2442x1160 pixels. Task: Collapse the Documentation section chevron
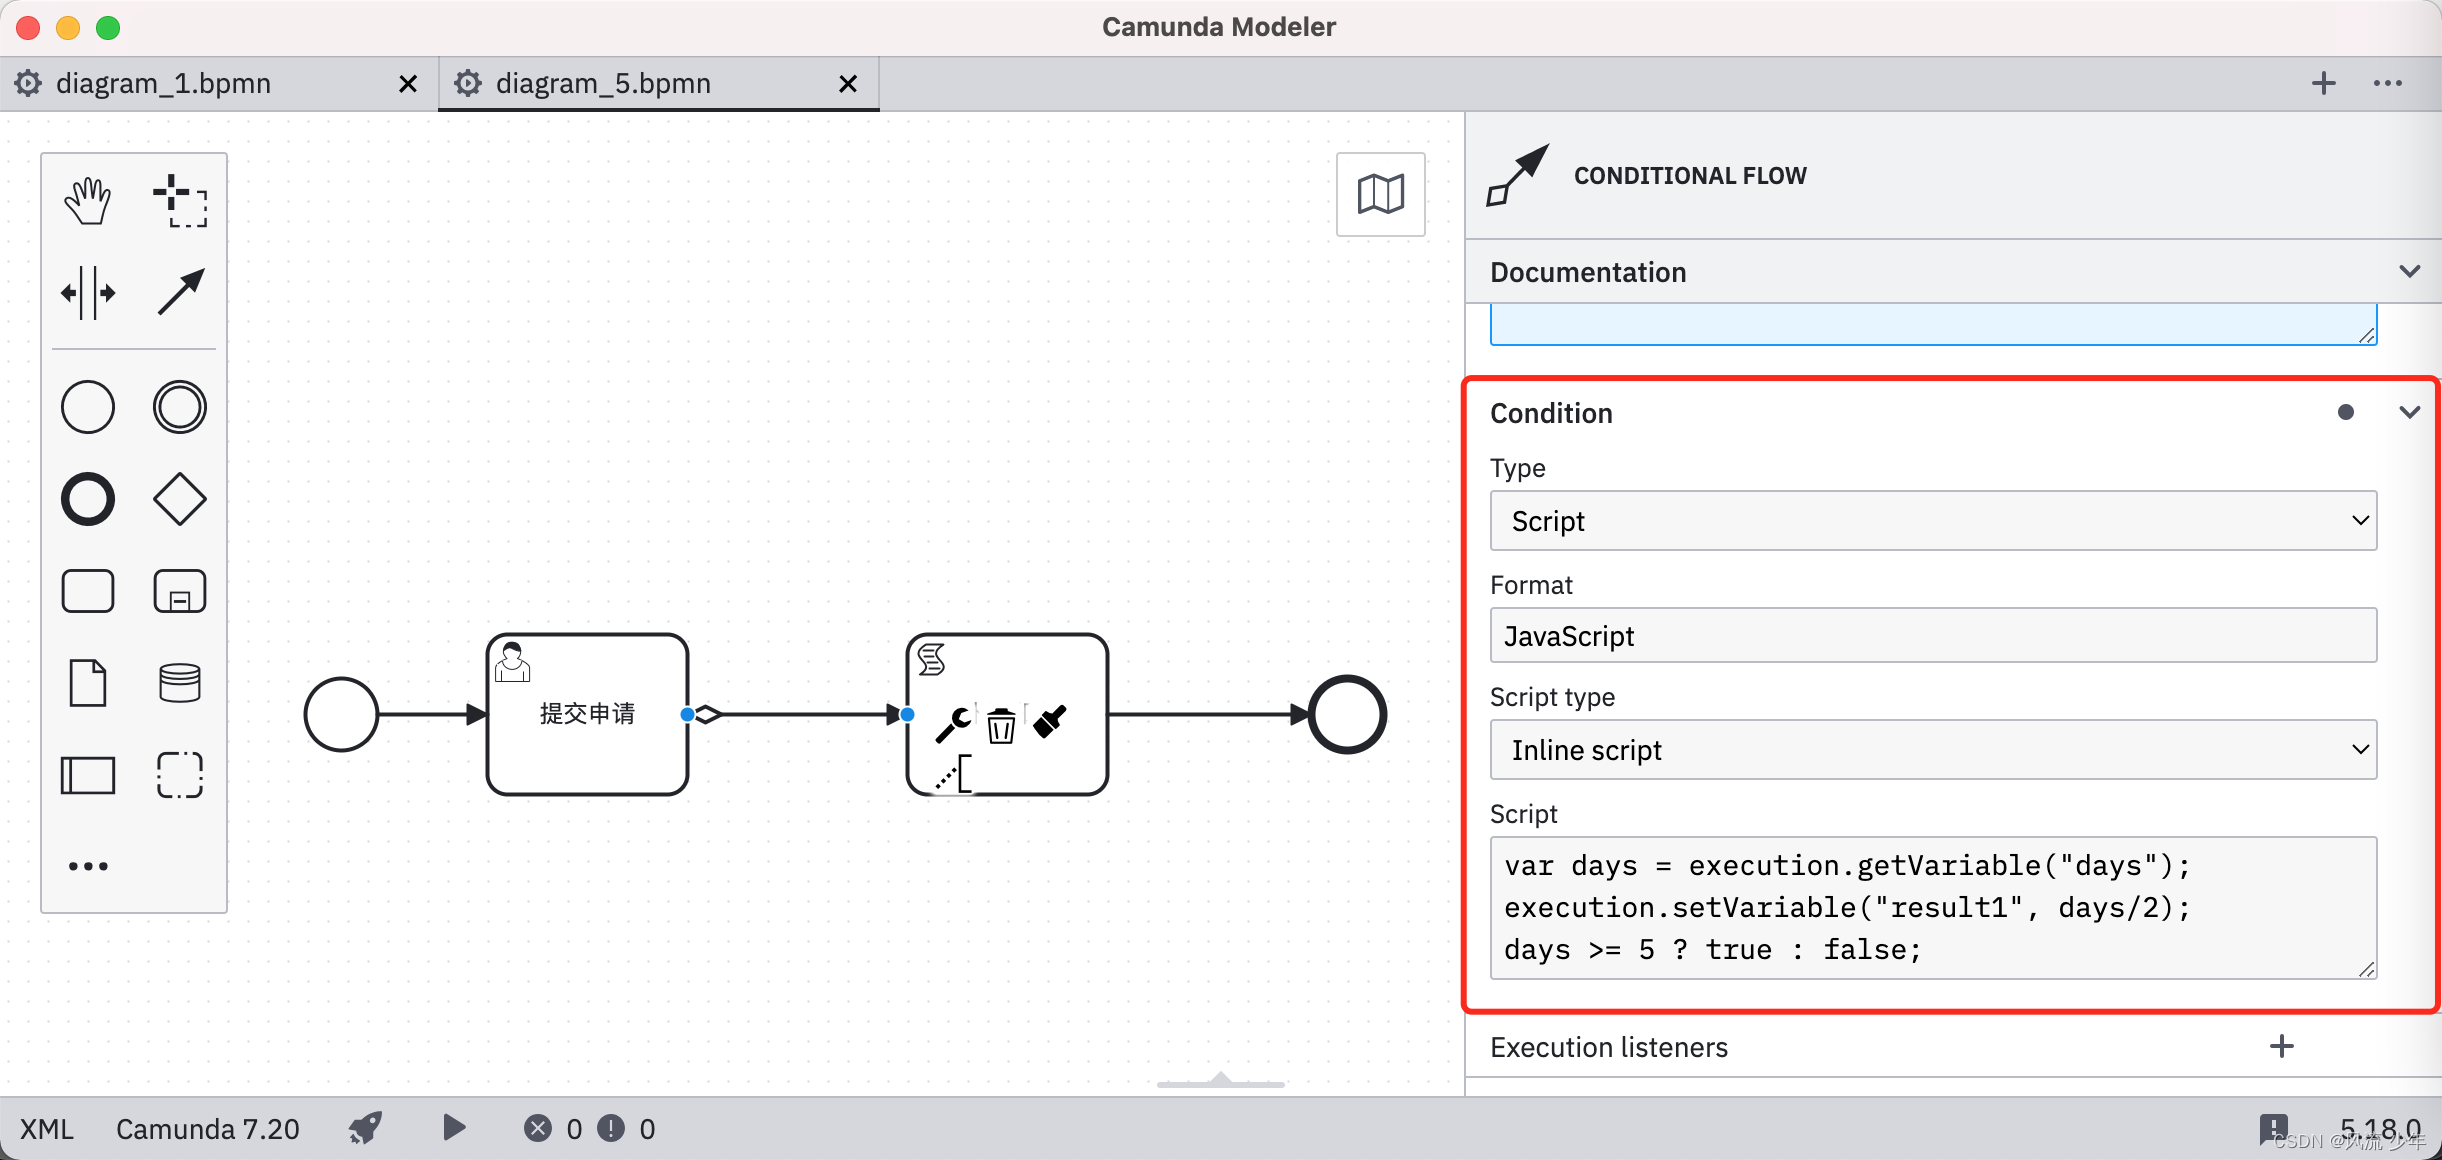[x=2410, y=272]
